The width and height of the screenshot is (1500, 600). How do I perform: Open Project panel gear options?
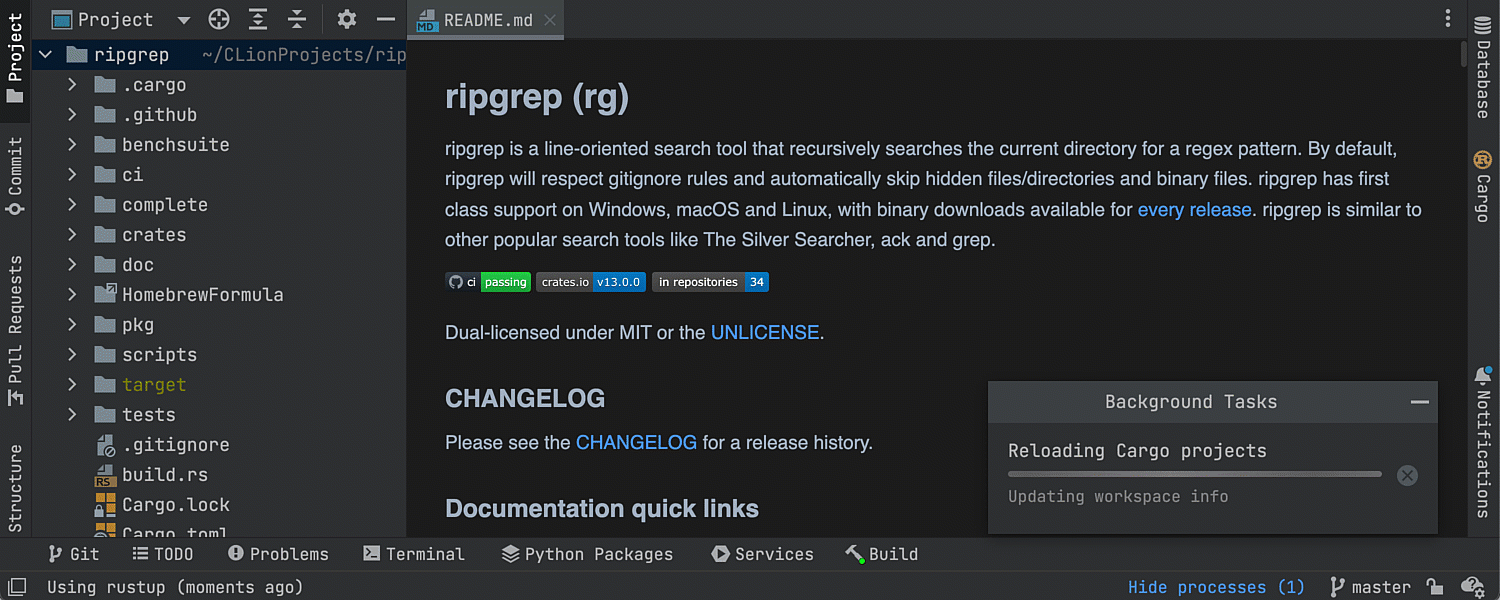[347, 19]
